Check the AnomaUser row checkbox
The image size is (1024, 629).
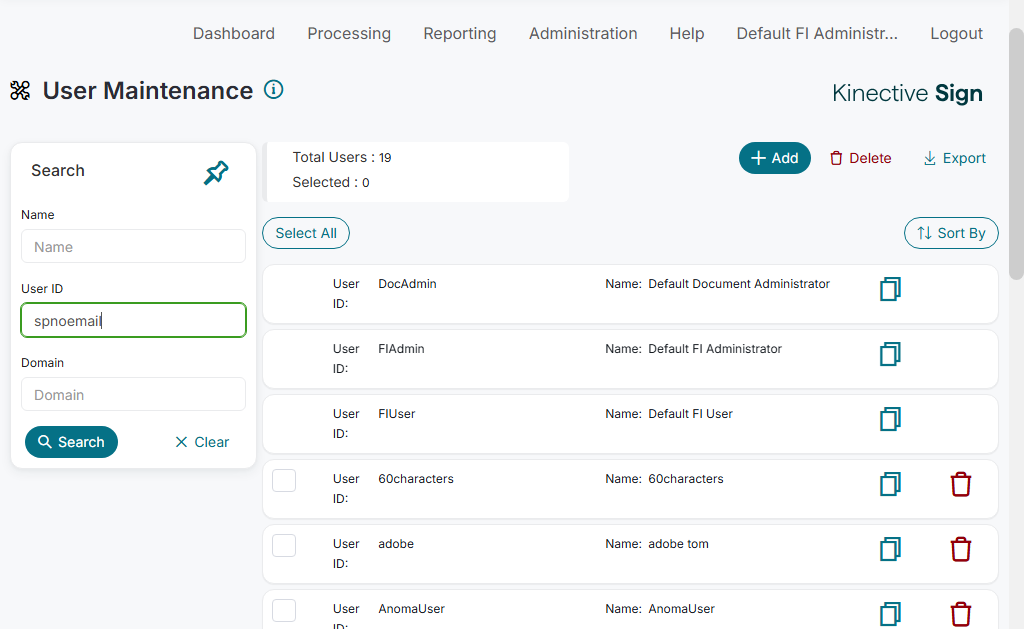pyautogui.click(x=284, y=610)
